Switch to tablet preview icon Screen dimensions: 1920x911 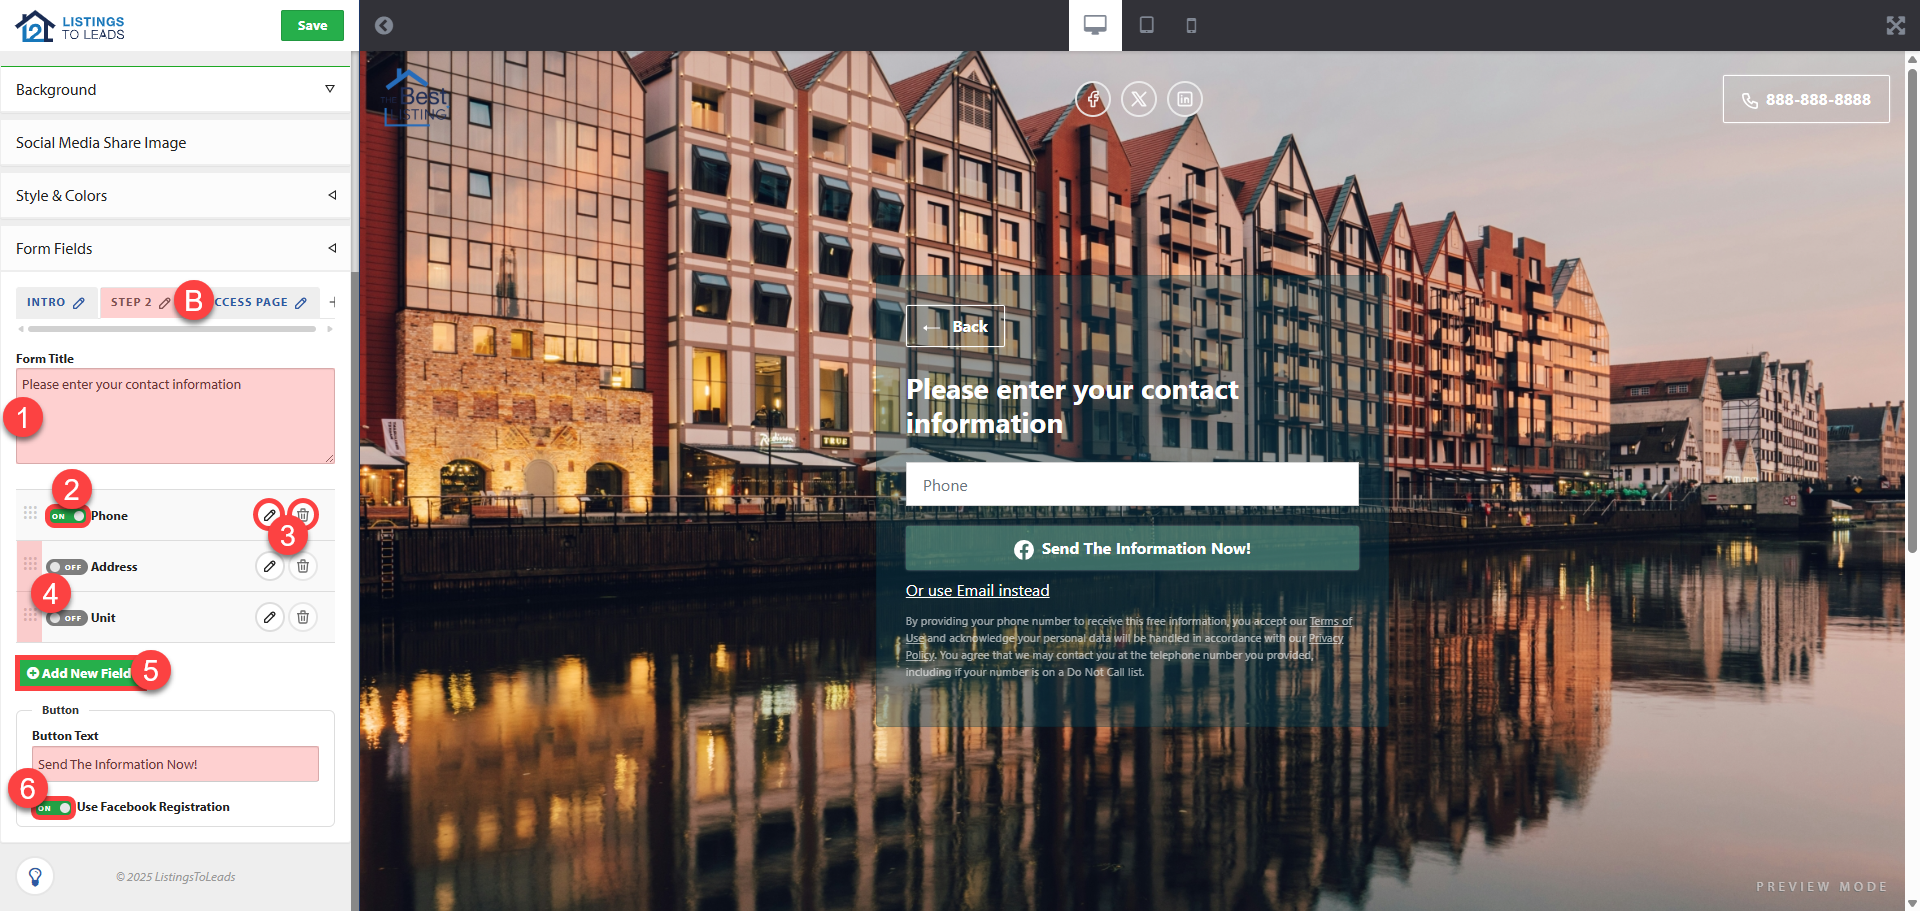point(1147,25)
